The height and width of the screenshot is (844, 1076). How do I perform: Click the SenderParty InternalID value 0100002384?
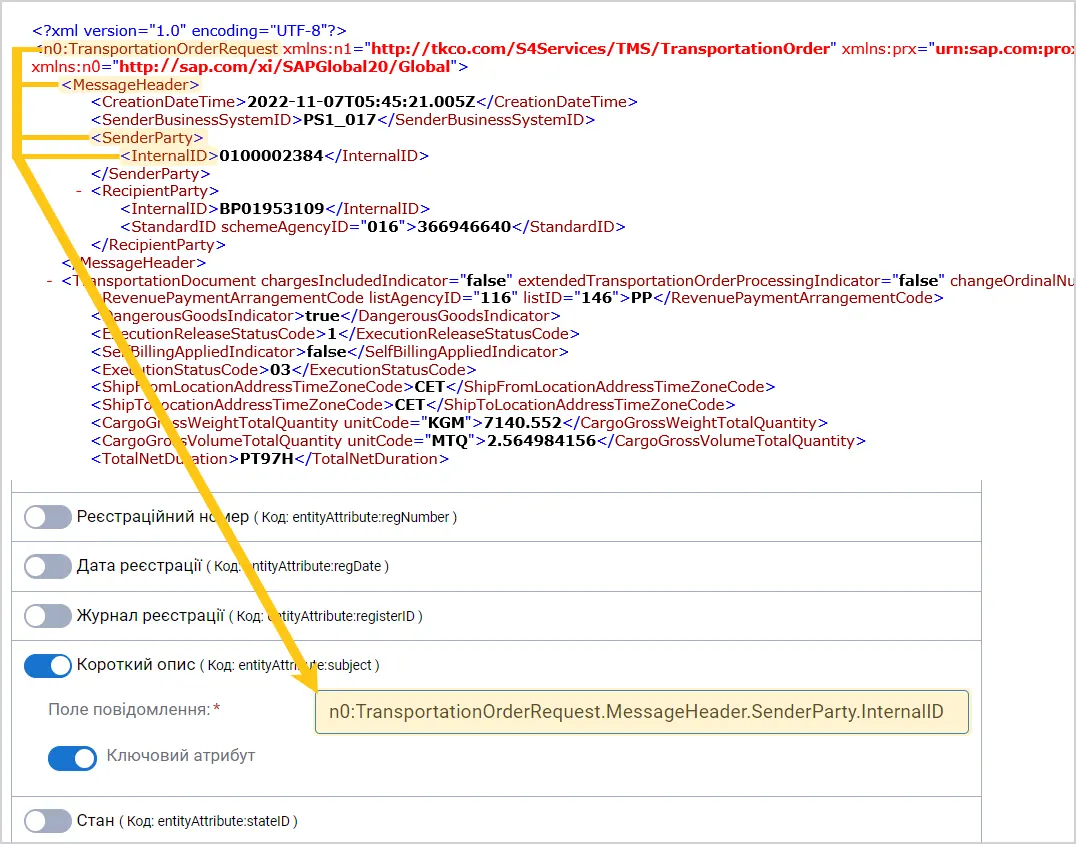tap(271, 156)
